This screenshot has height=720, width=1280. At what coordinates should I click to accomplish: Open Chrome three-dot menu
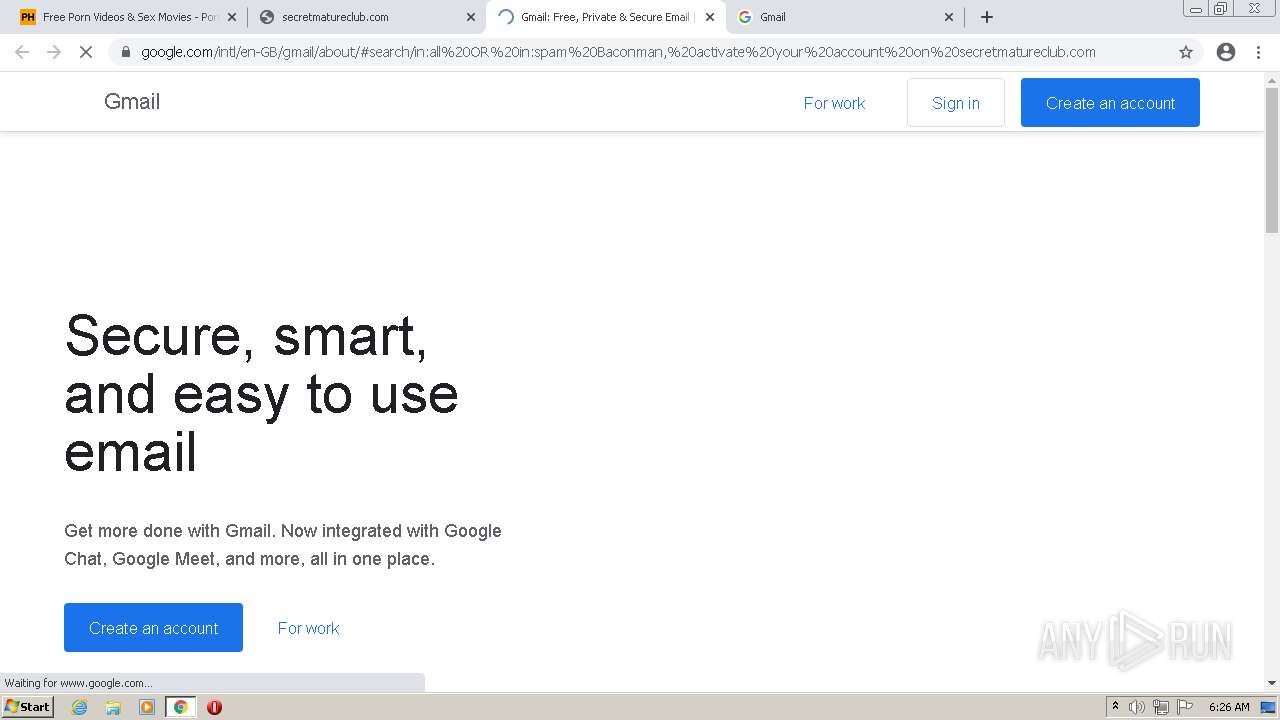click(1258, 52)
